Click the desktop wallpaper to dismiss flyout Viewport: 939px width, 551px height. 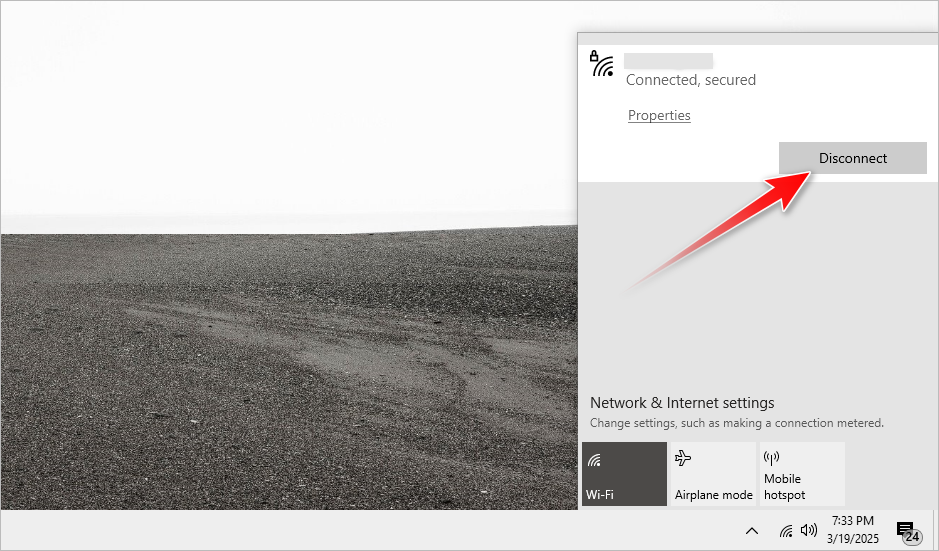click(280, 350)
